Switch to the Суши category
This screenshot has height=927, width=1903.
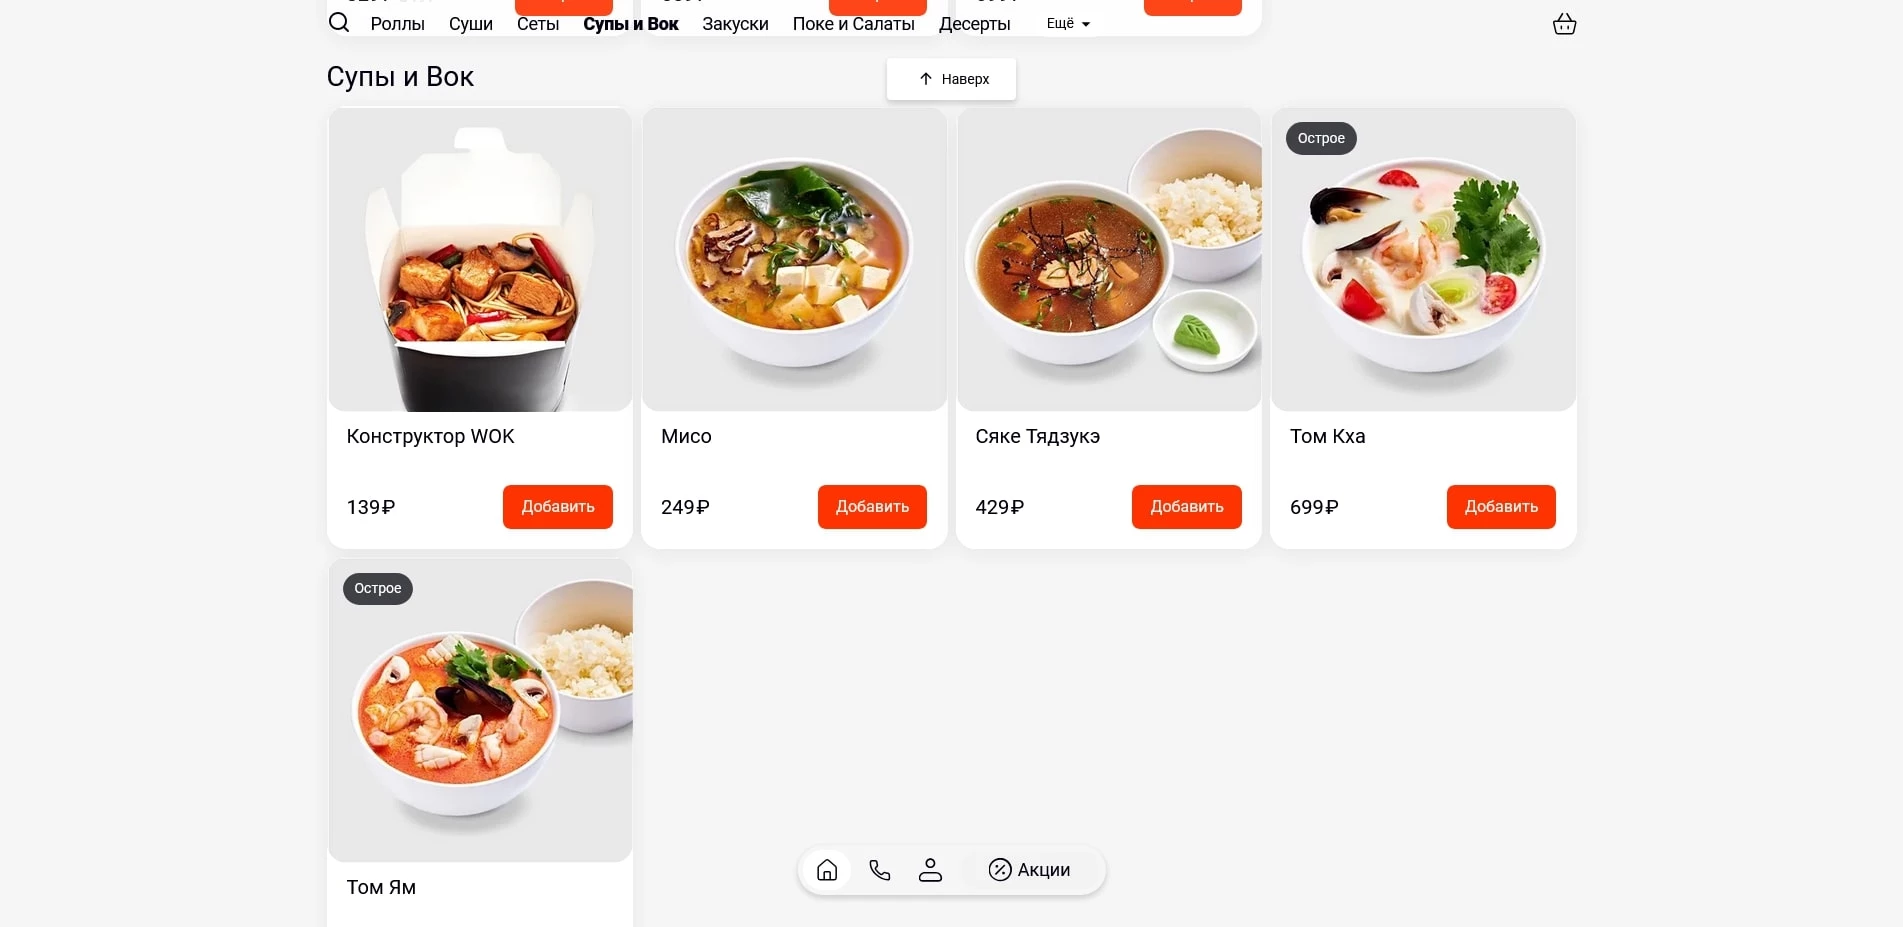coord(470,24)
